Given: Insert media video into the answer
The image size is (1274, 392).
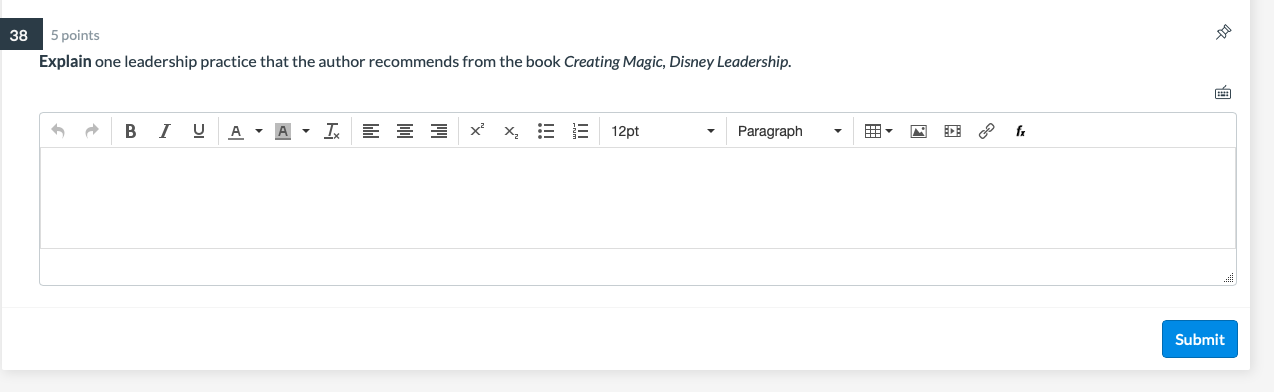Looking at the screenshot, I should coord(953,131).
